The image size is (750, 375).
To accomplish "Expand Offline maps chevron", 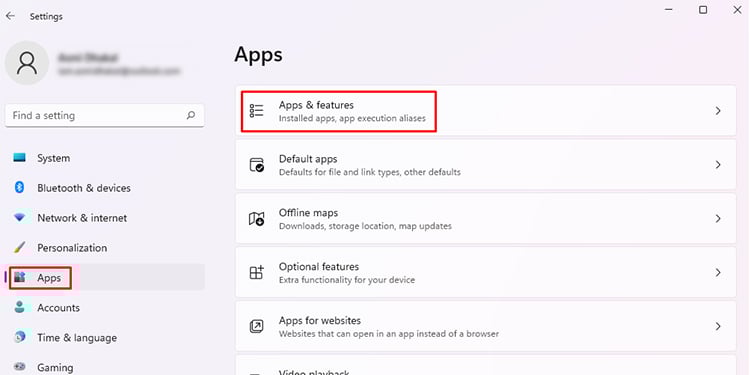I will click(x=717, y=219).
